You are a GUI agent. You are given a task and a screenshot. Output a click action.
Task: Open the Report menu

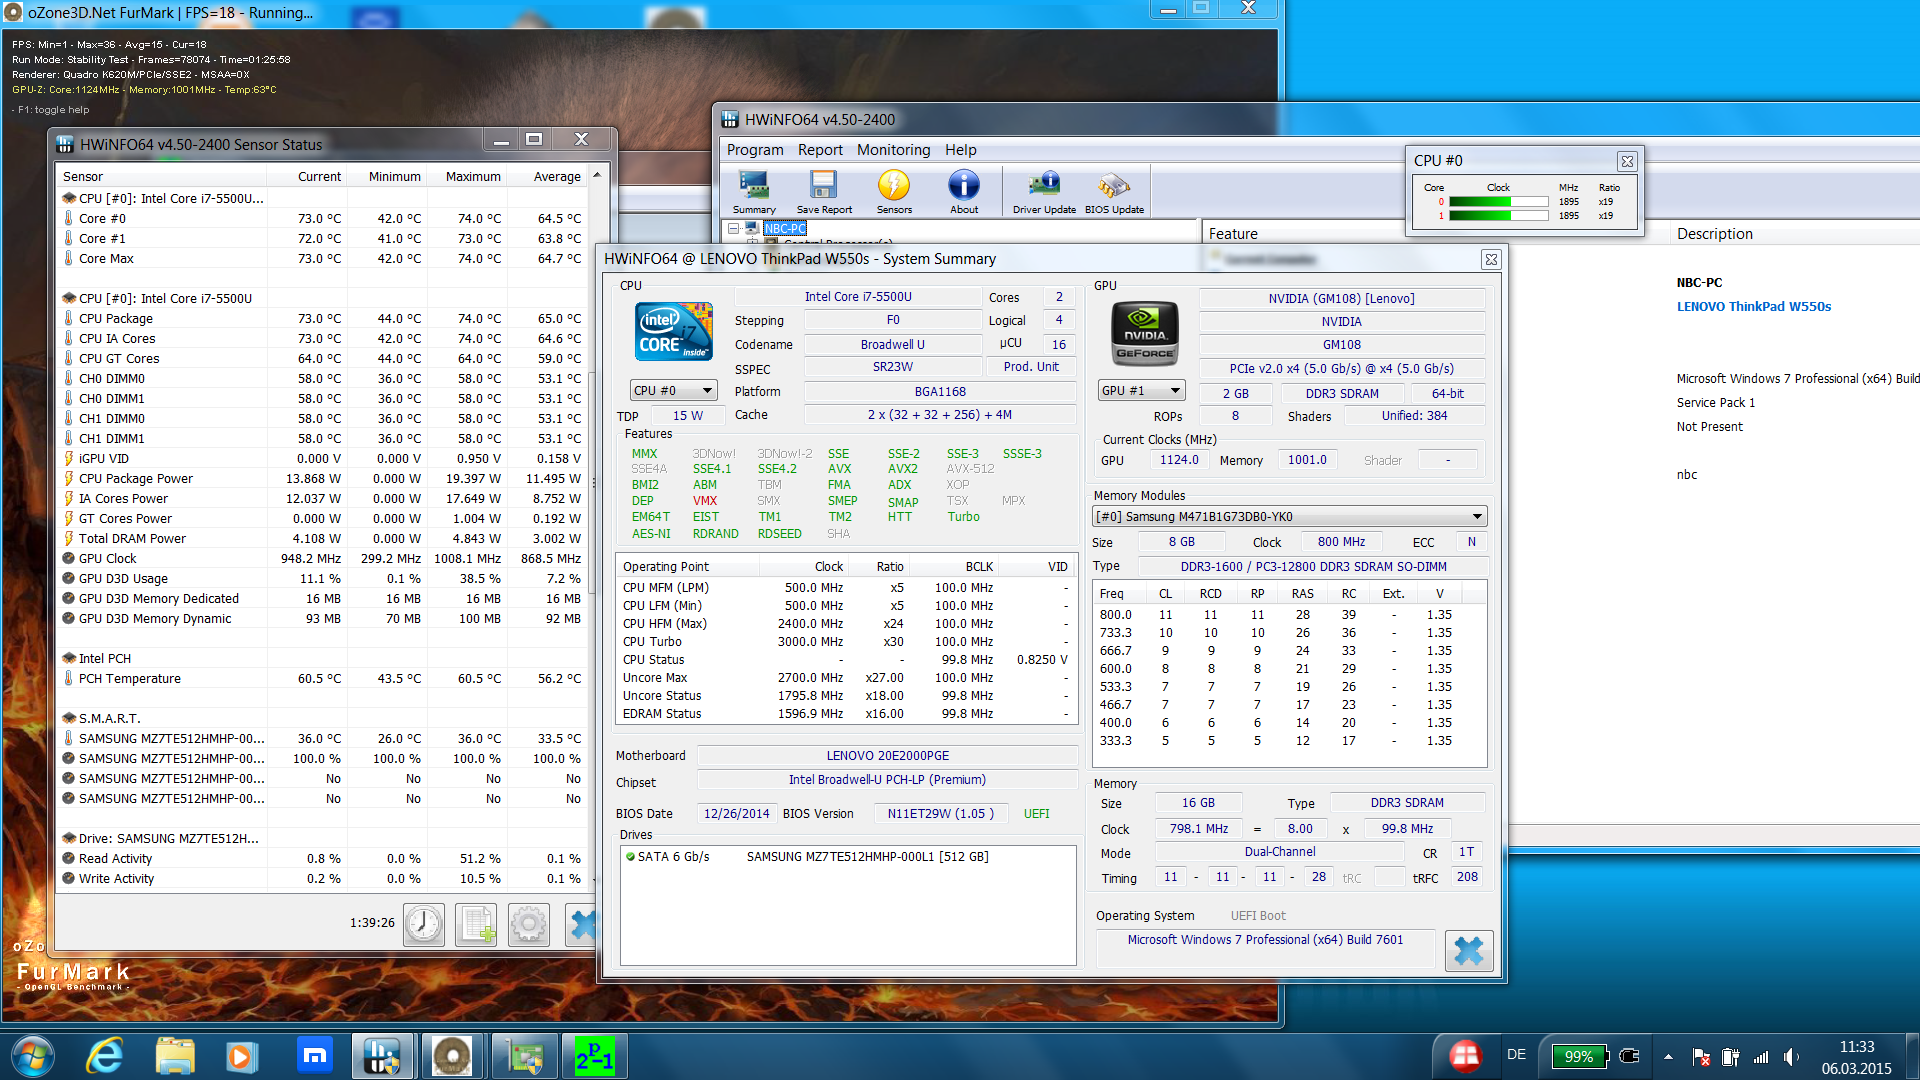tap(820, 150)
